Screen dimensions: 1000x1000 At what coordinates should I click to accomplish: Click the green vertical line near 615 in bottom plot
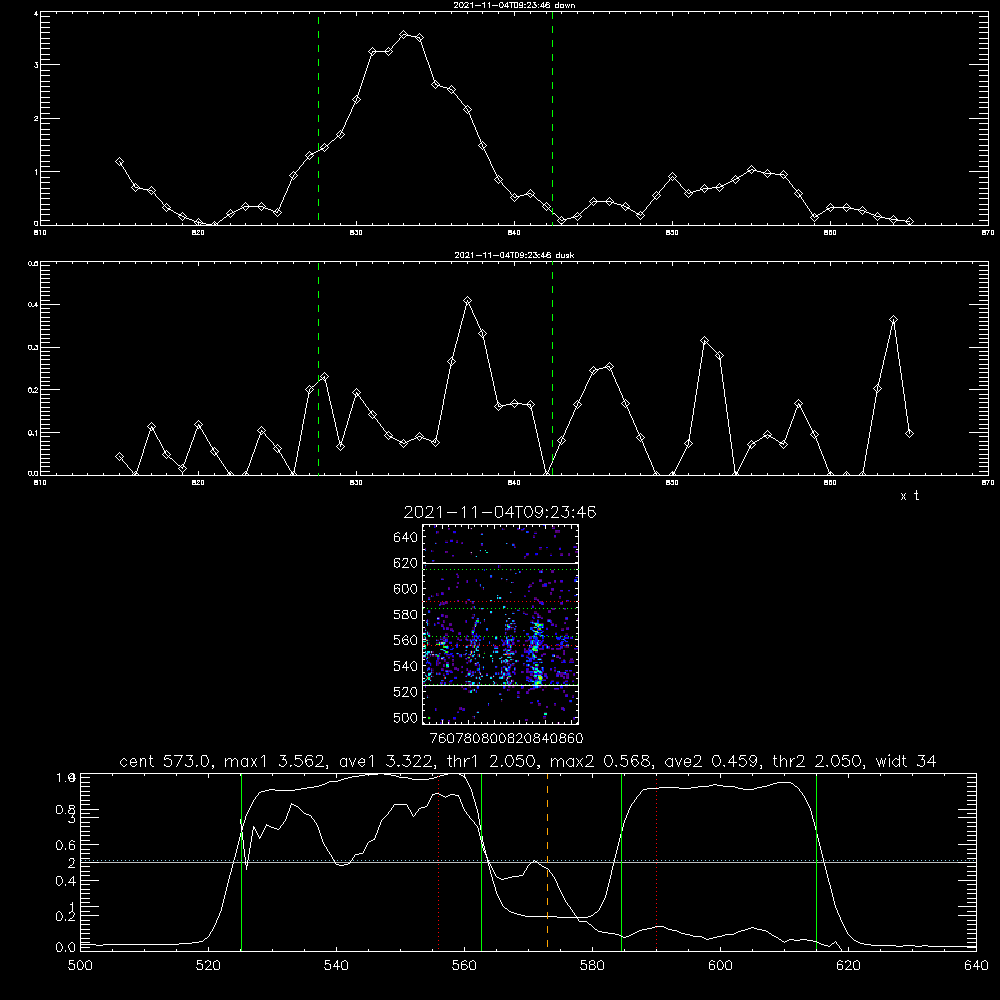816,861
